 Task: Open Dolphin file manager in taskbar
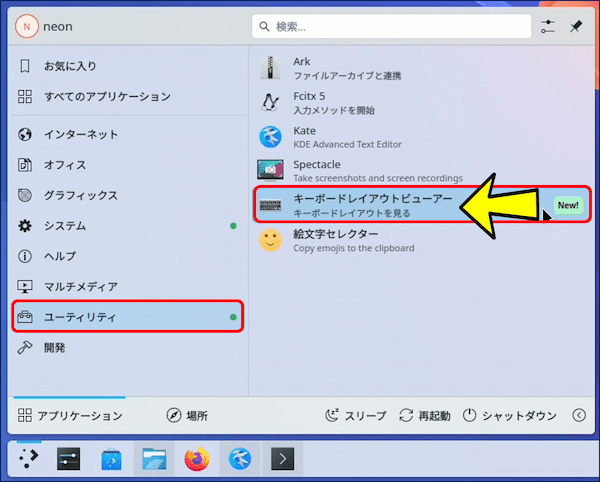(x=154, y=459)
